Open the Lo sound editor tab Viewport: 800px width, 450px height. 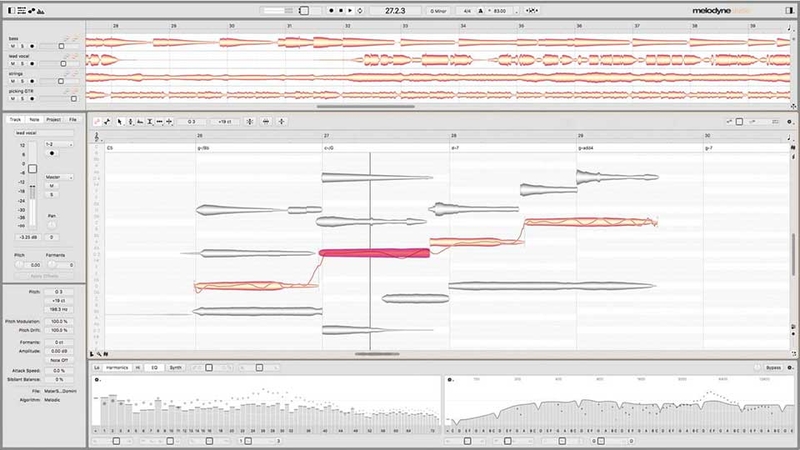[x=97, y=367]
